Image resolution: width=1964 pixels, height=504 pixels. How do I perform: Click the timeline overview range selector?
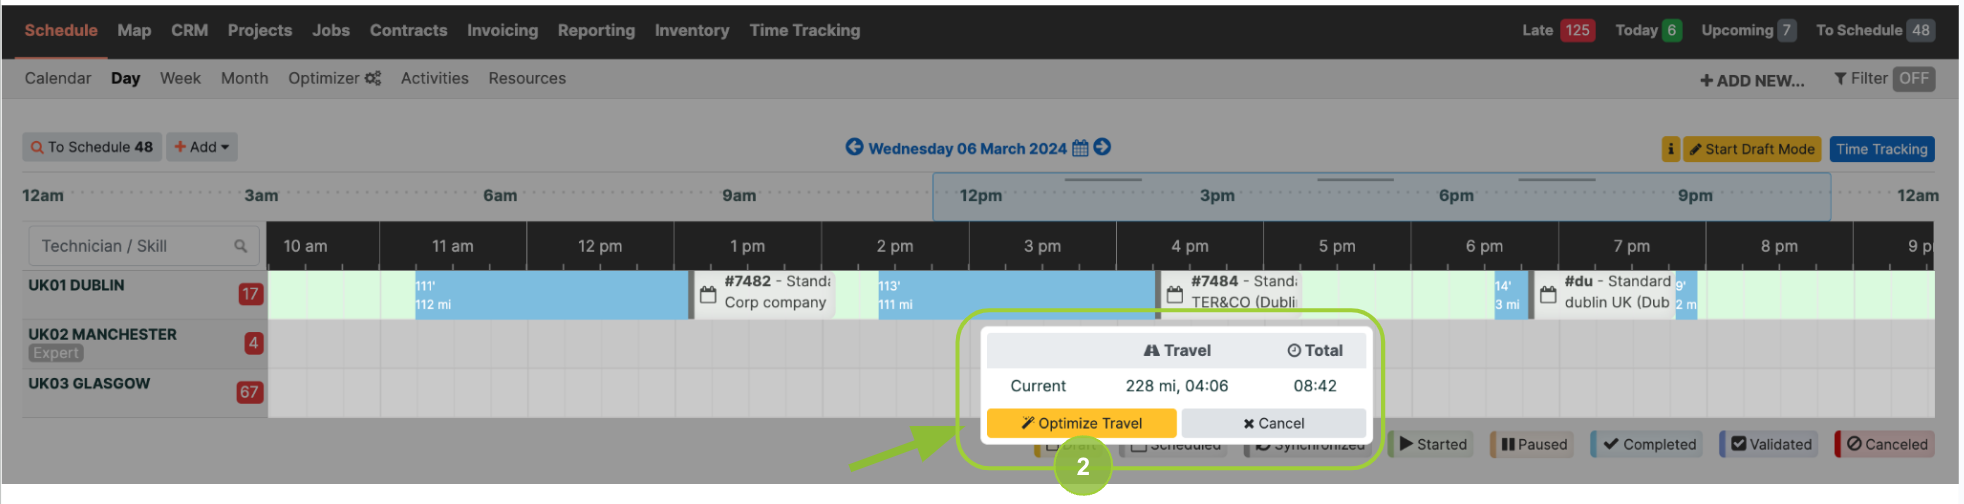[x=1381, y=196]
